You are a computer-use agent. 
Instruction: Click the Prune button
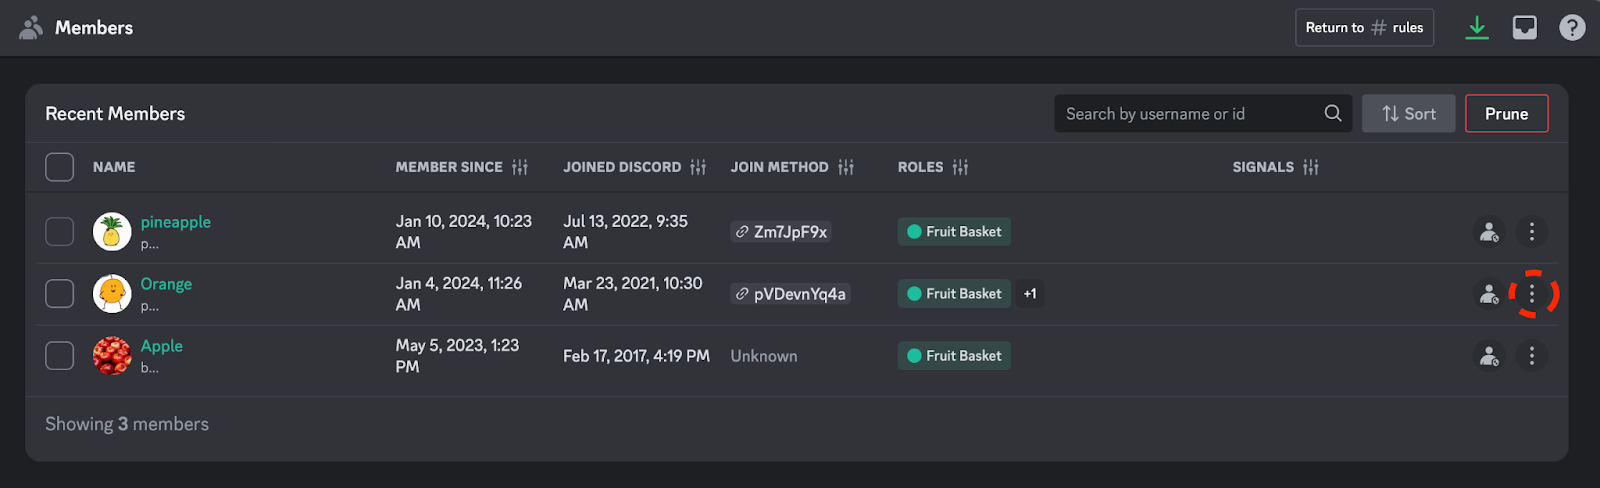pyautogui.click(x=1506, y=114)
